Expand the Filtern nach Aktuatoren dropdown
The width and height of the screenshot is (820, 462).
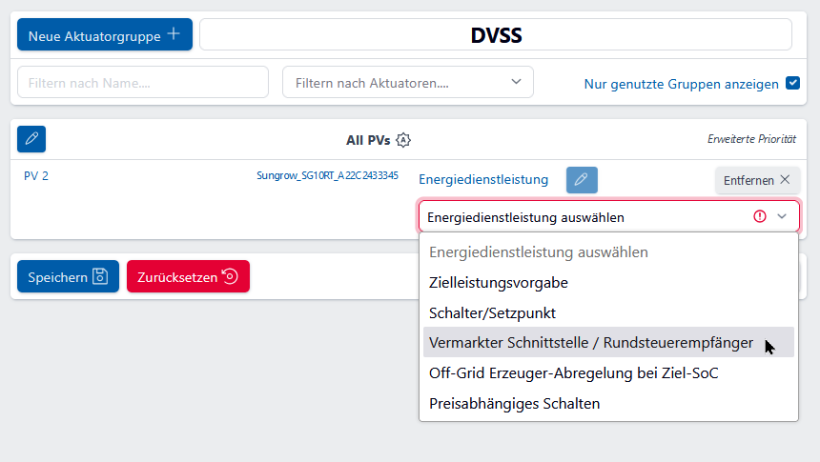(516, 82)
